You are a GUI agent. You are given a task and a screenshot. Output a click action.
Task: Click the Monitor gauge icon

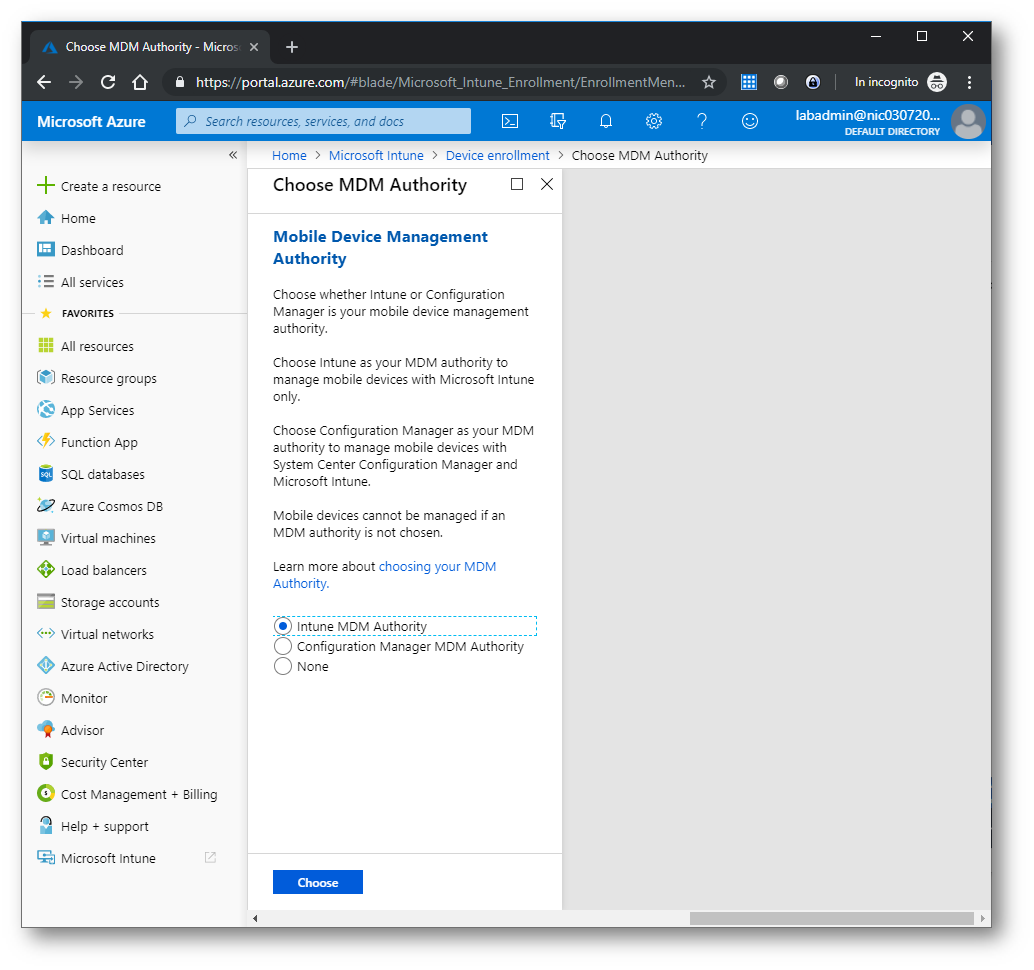(46, 697)
